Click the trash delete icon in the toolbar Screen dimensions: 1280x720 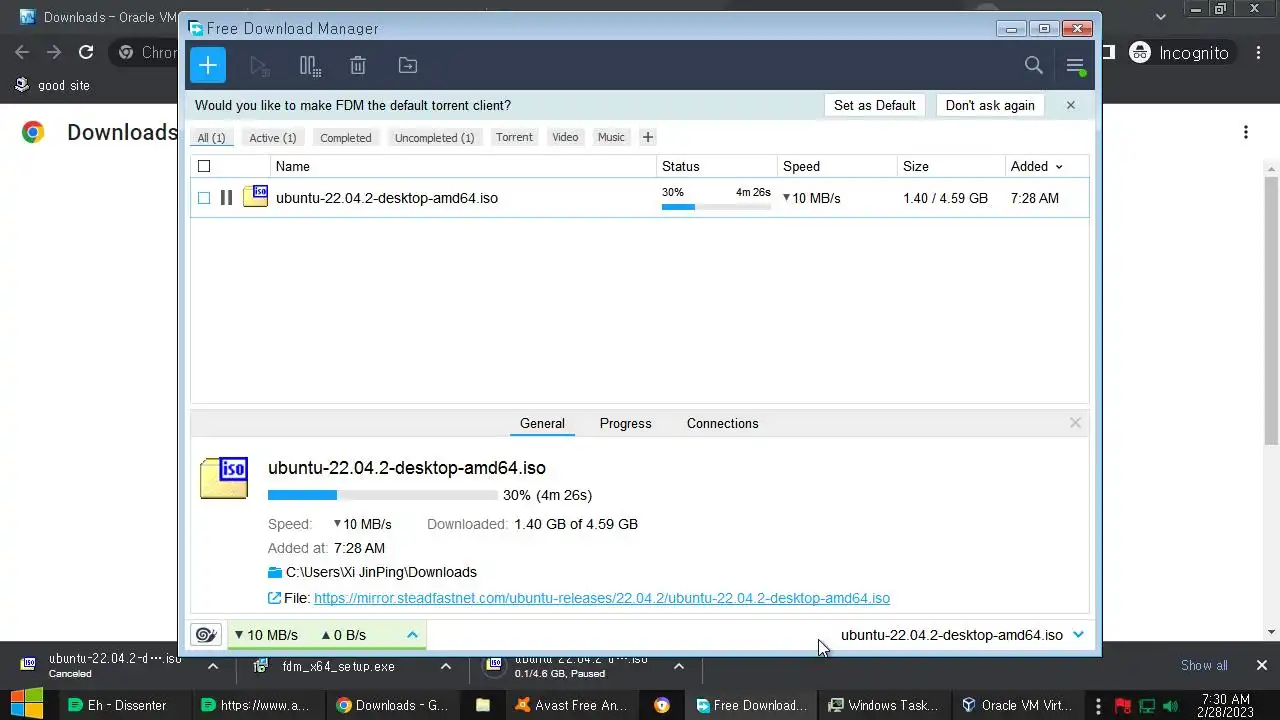[x=358, y=66]
